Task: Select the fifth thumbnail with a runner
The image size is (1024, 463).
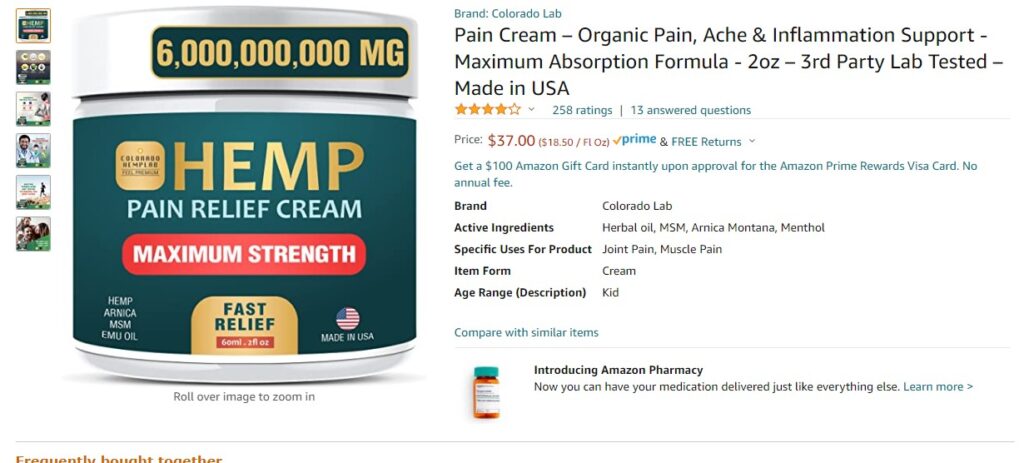Action: (33, 192)
